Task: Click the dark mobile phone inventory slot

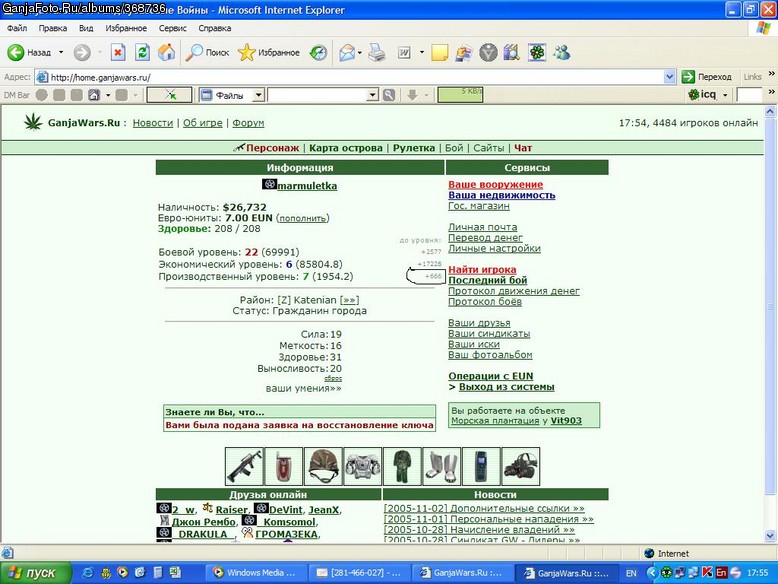Action: pyautogui.click(x=481, y=466)
